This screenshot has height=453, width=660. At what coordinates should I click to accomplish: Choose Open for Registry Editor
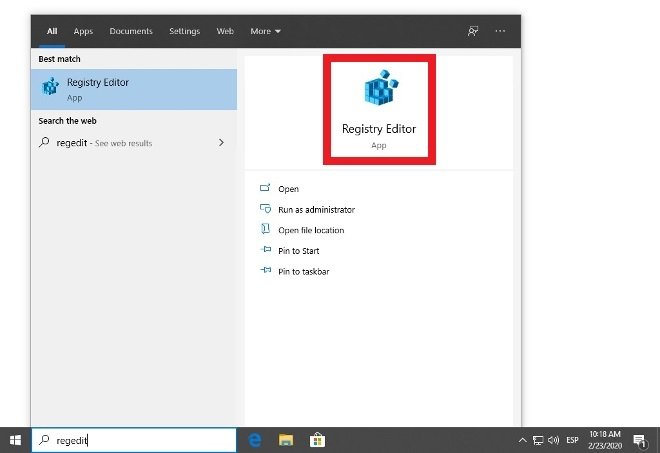(x=288, y=189)
